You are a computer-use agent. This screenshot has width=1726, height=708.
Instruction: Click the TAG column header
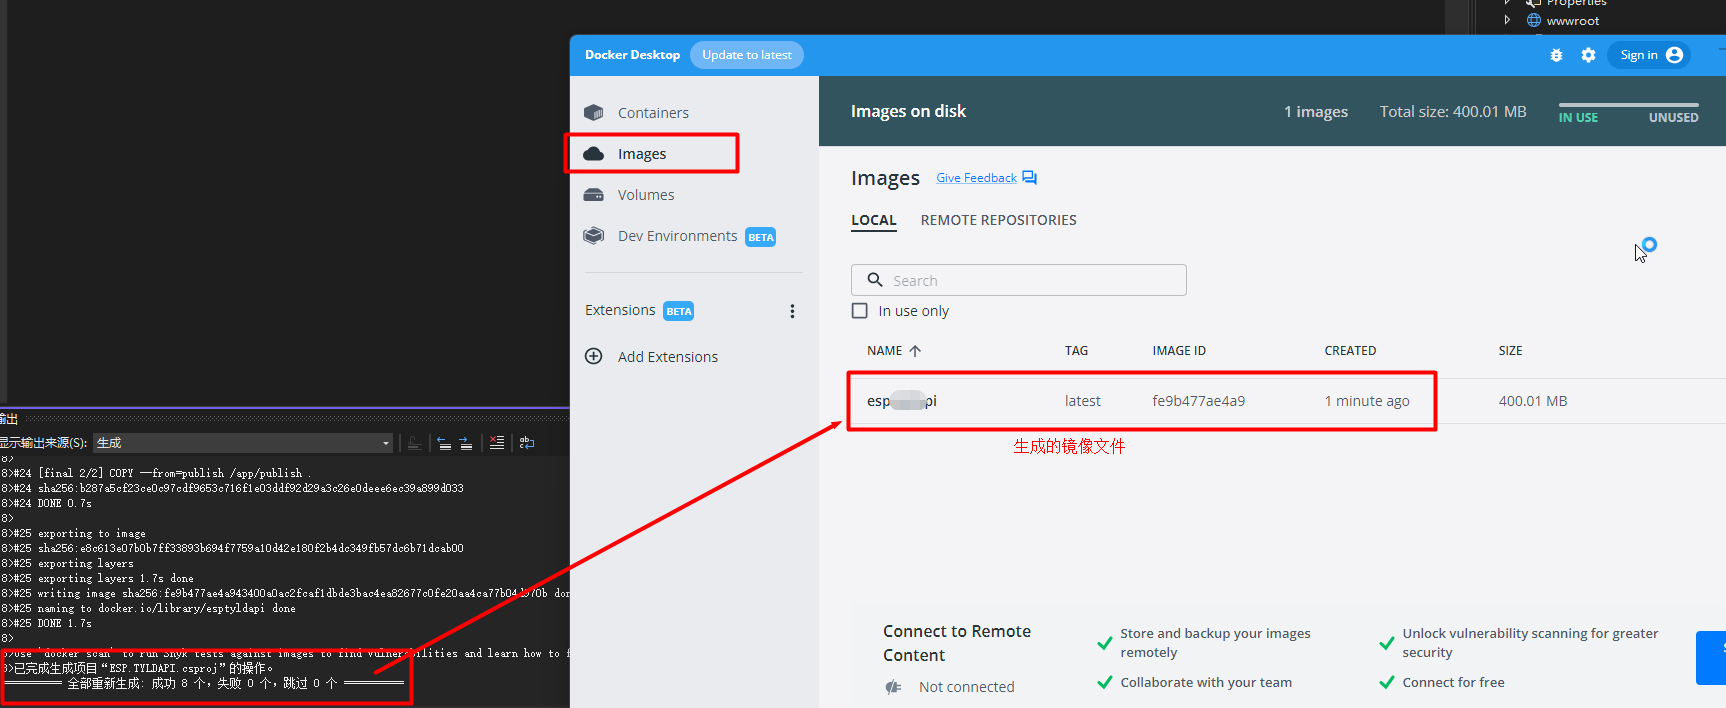[1076, 351]
